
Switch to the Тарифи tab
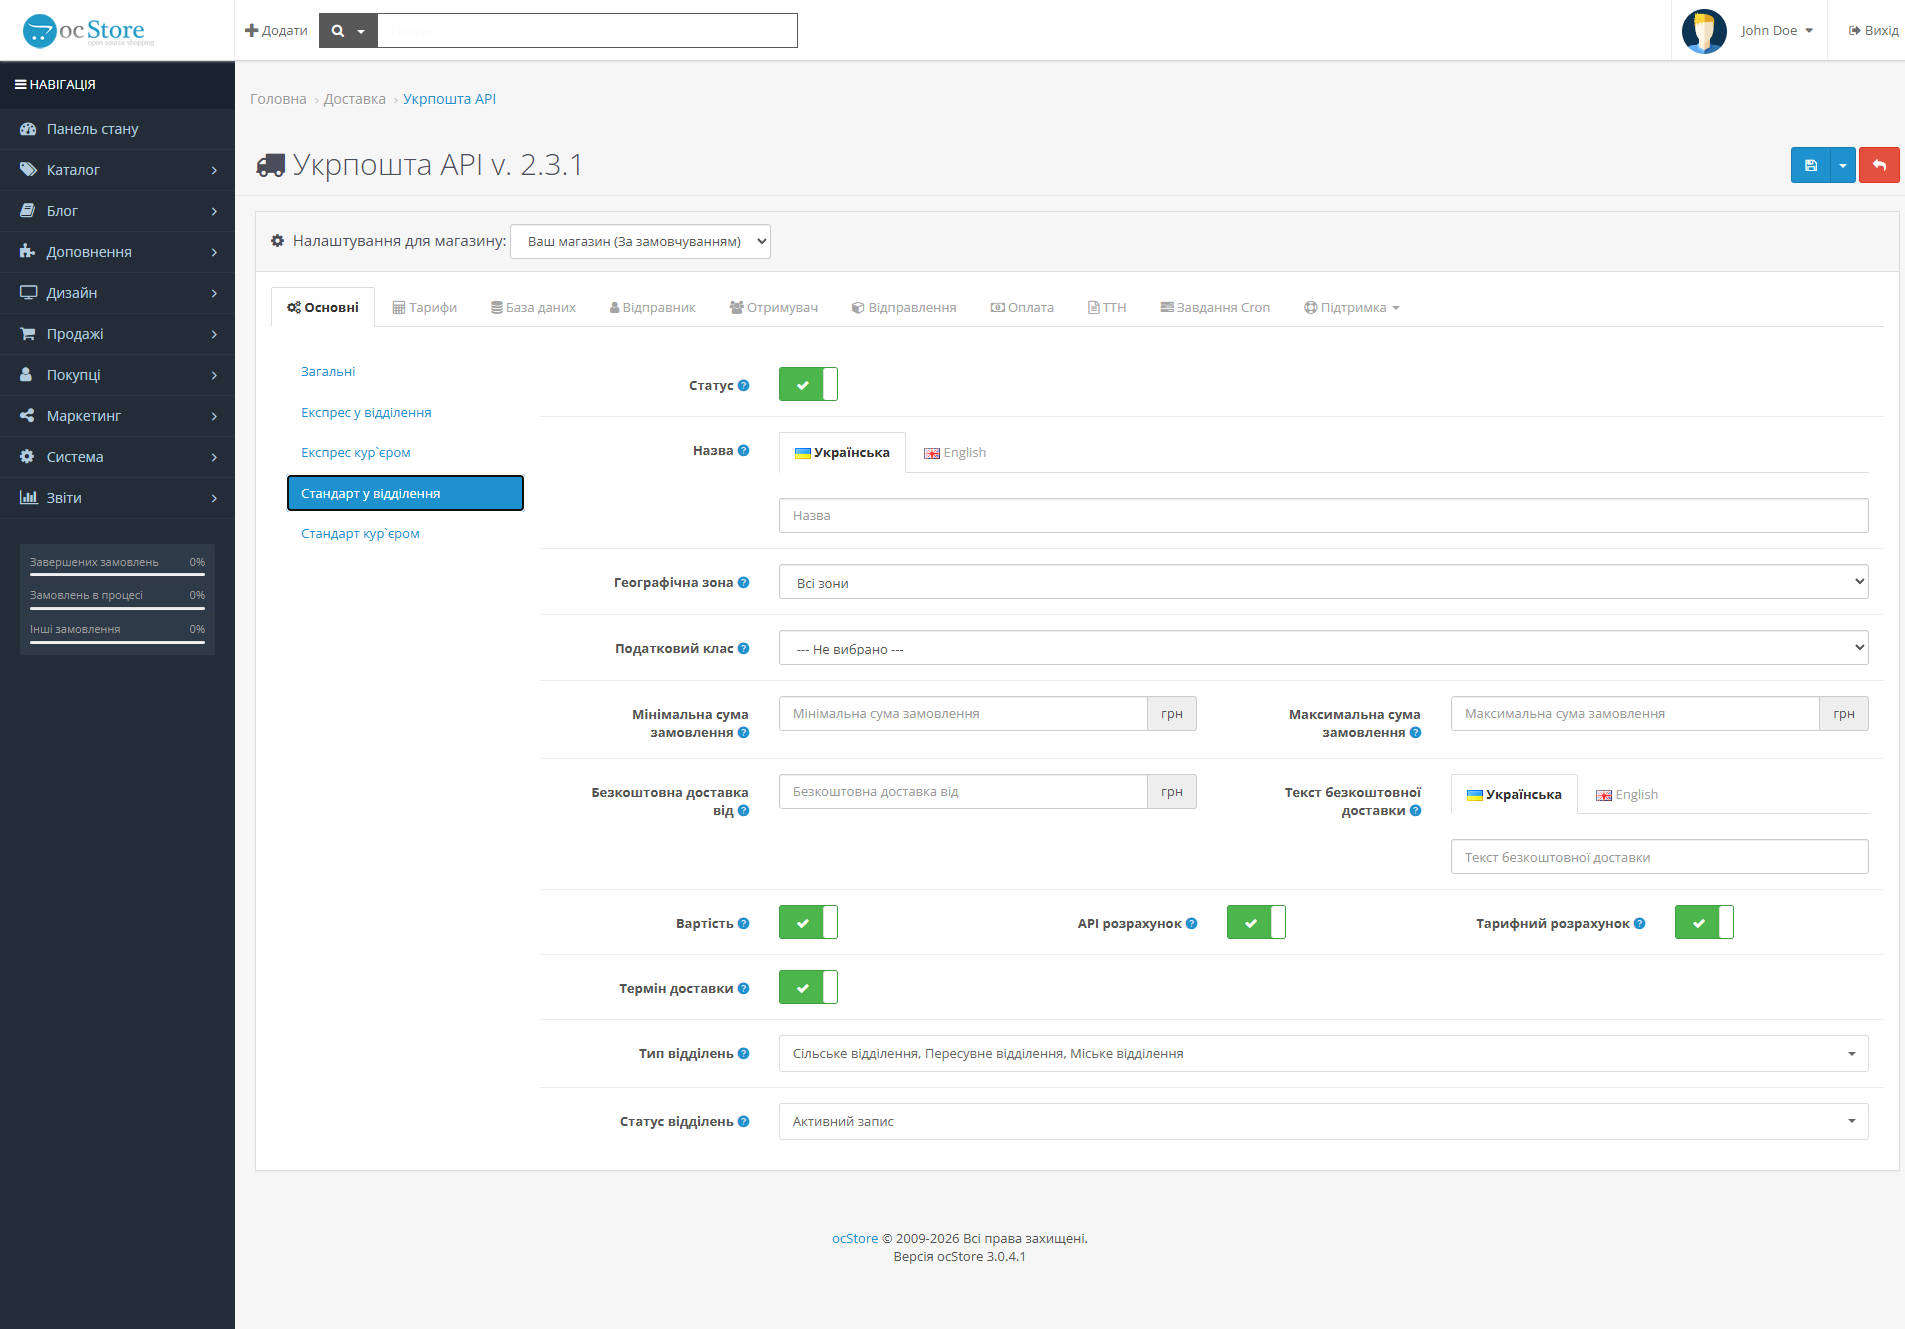[424, 307]
